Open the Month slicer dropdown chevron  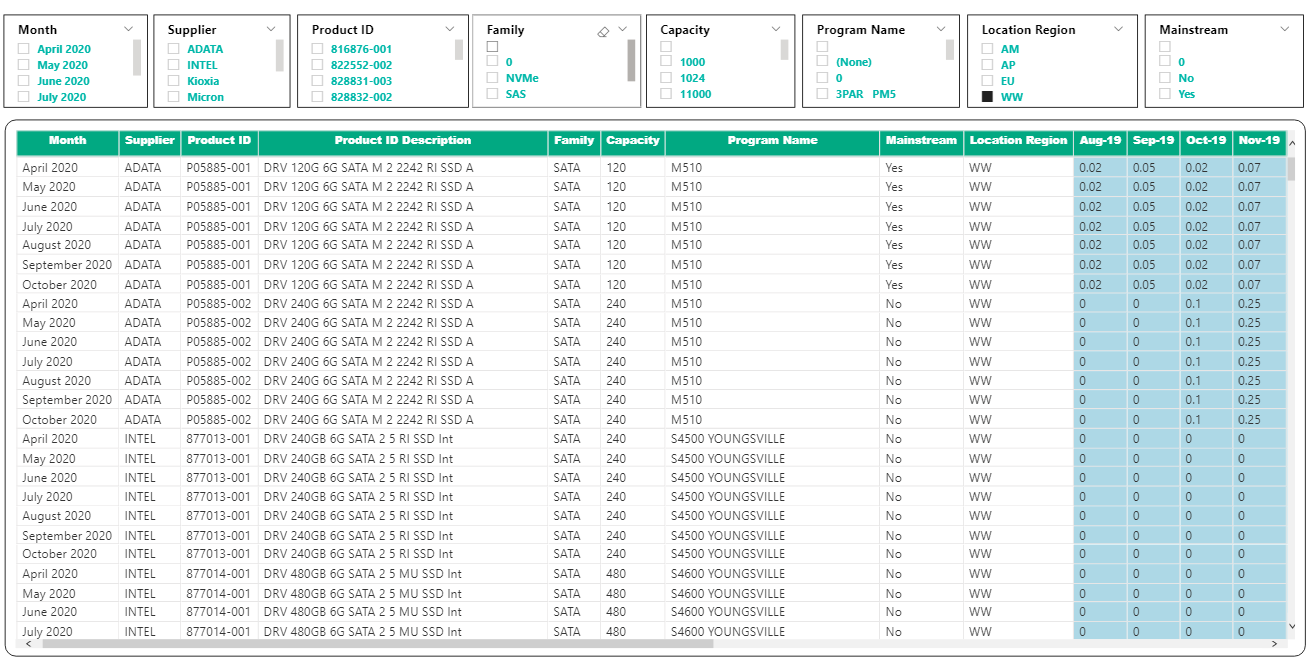click(128, 29)
